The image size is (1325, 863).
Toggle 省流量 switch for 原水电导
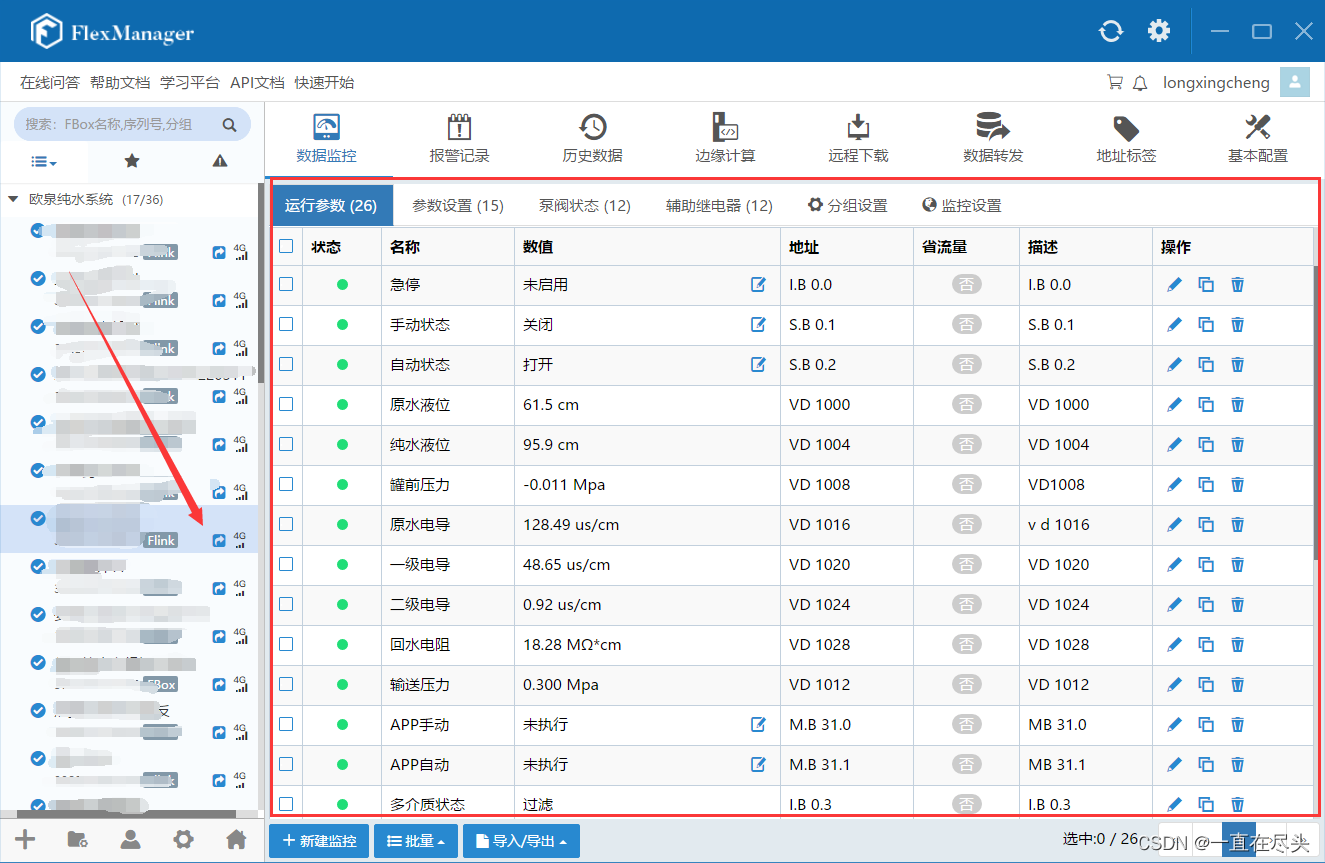[x=966, y=525]
